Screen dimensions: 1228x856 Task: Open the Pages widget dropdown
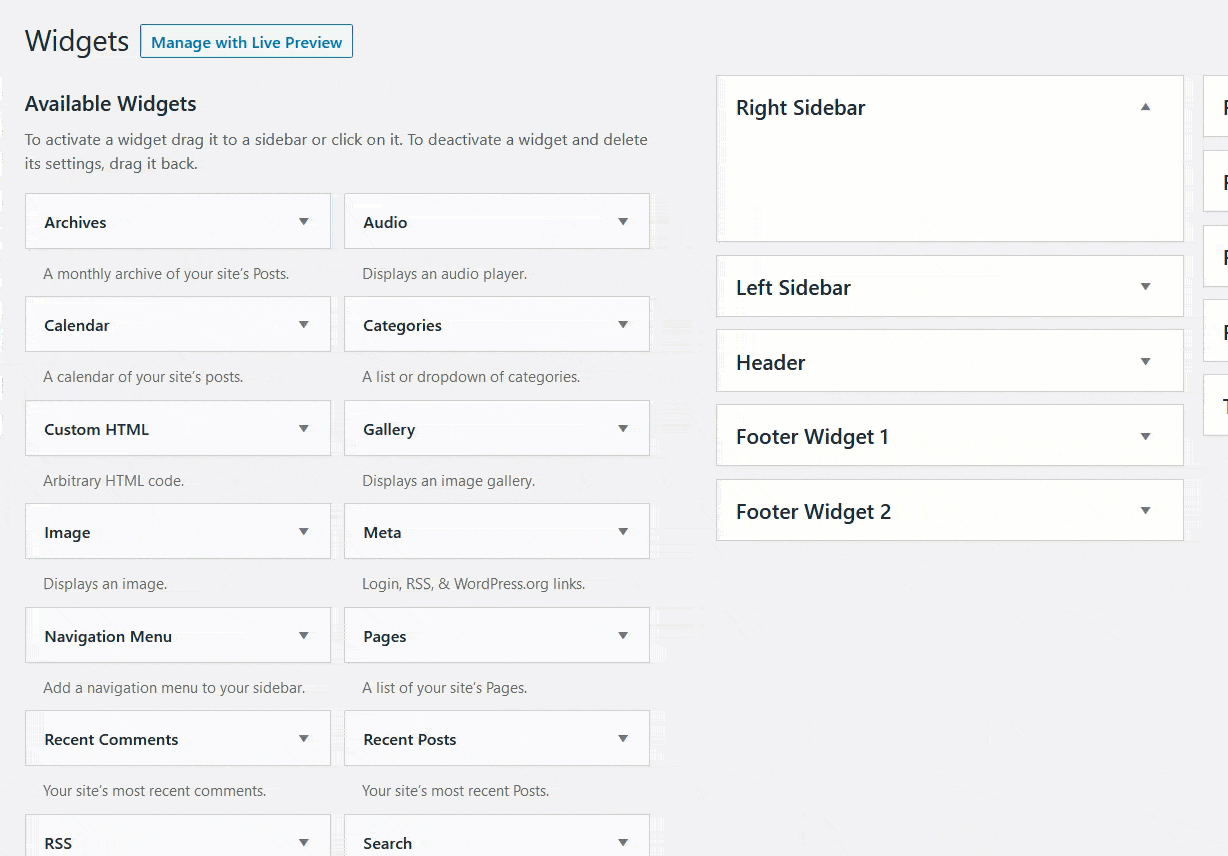[x=623, y=635]
